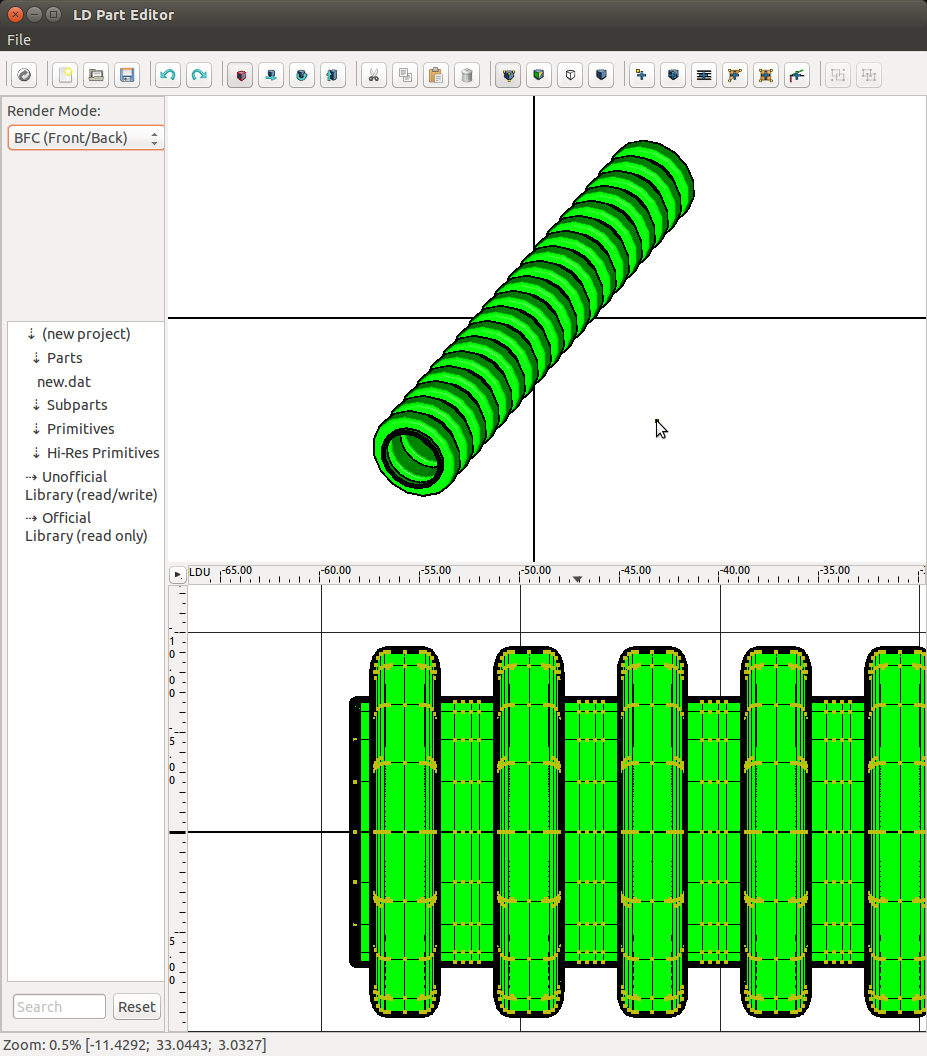
Task: Create a new file
Action: click(65, 74)
